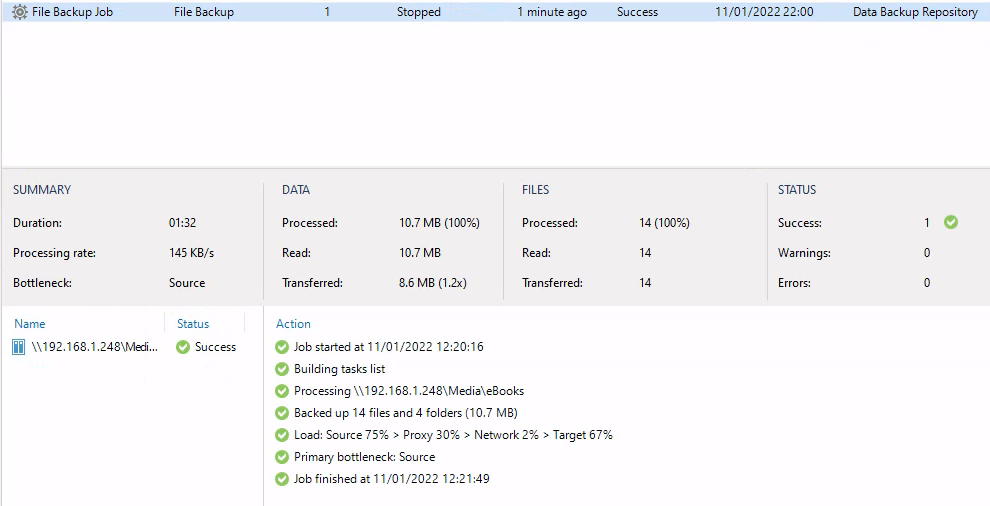The width and height of the screenshot is (990, 506).
Task: Click the check icon for Building tasks list
Action: tap(282, 369)
